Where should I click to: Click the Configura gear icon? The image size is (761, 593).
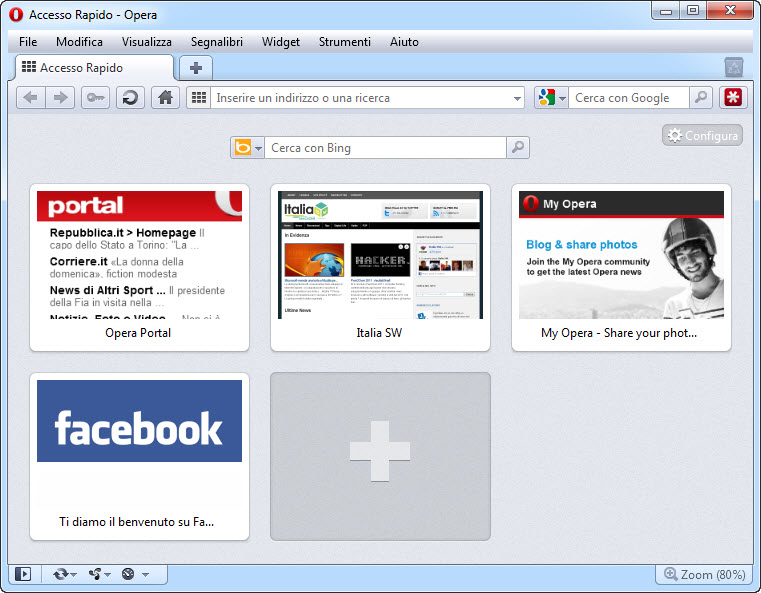tap(675, 135)
